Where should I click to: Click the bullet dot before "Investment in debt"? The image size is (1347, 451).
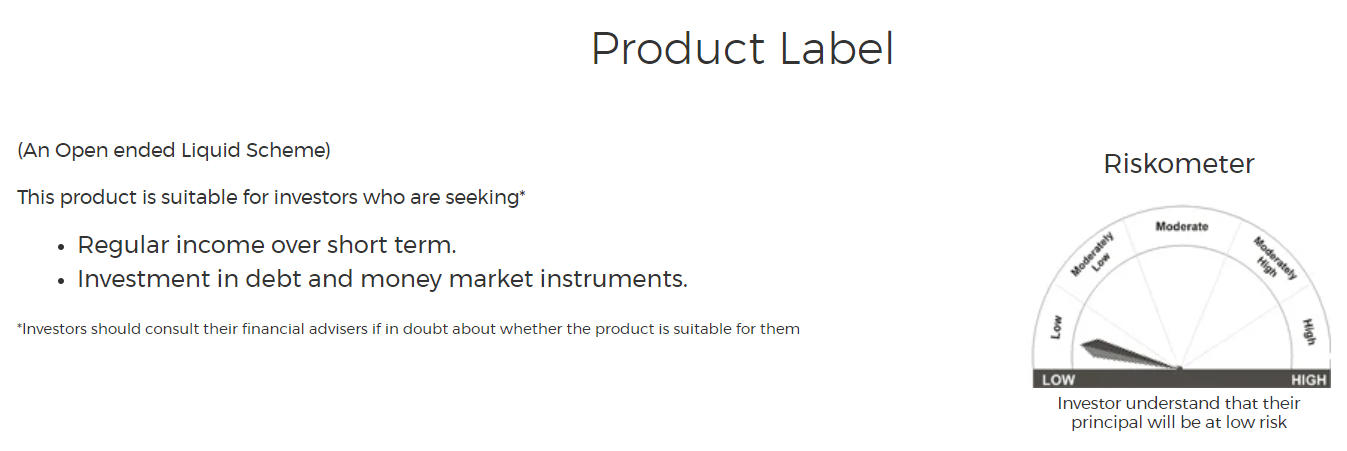pyautogui.click(x=62, y=281)
